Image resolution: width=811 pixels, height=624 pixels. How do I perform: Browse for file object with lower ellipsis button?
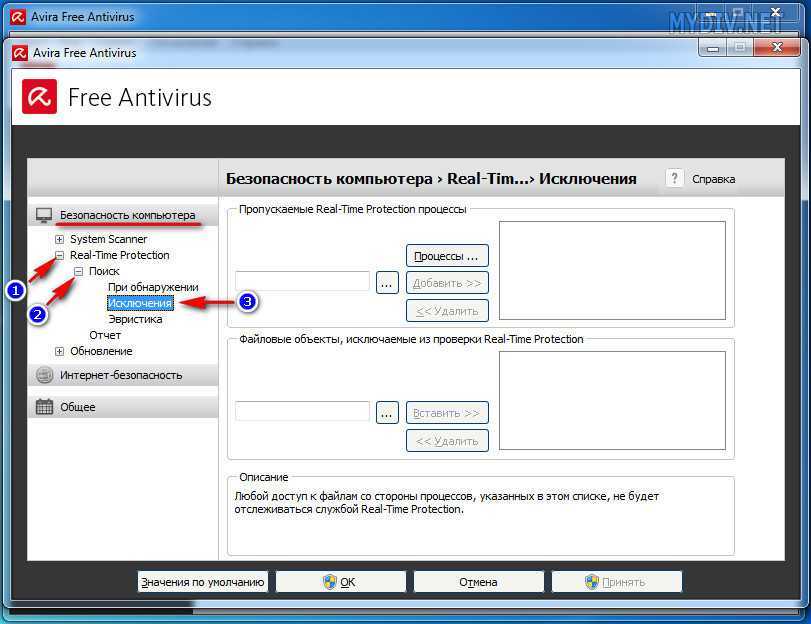coord(387,412)
